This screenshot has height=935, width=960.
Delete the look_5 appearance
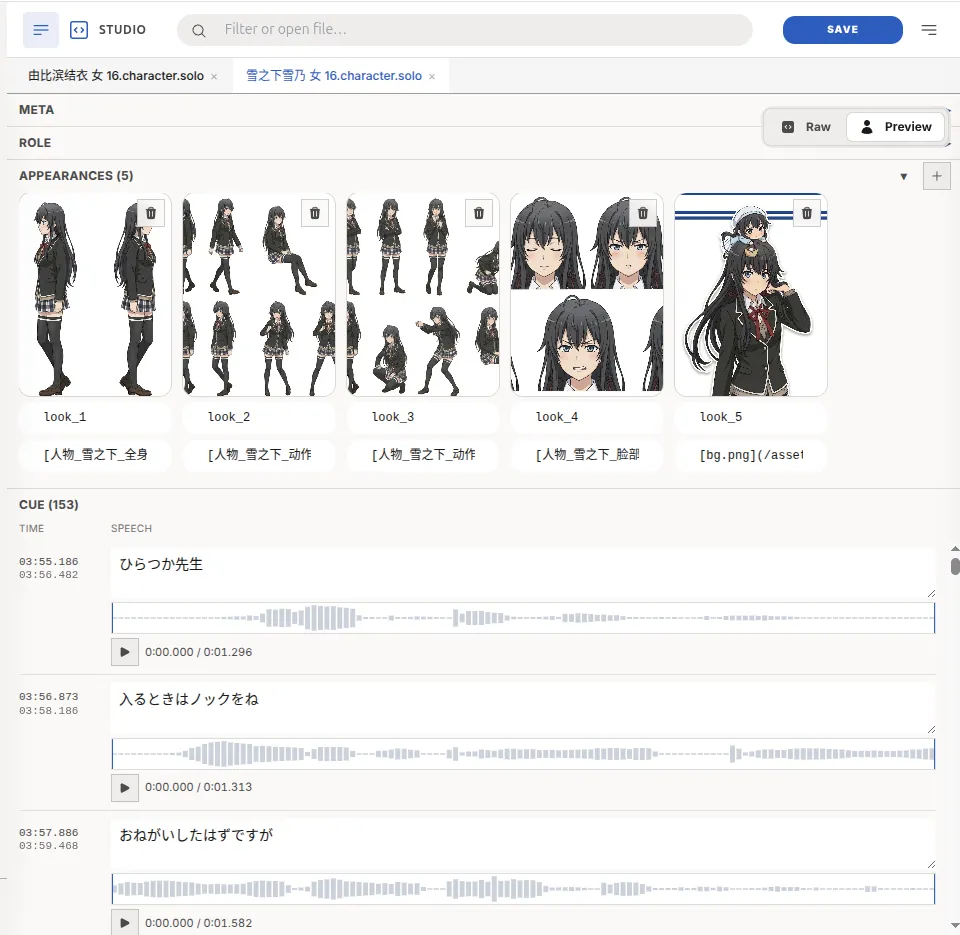click(807, 213)
